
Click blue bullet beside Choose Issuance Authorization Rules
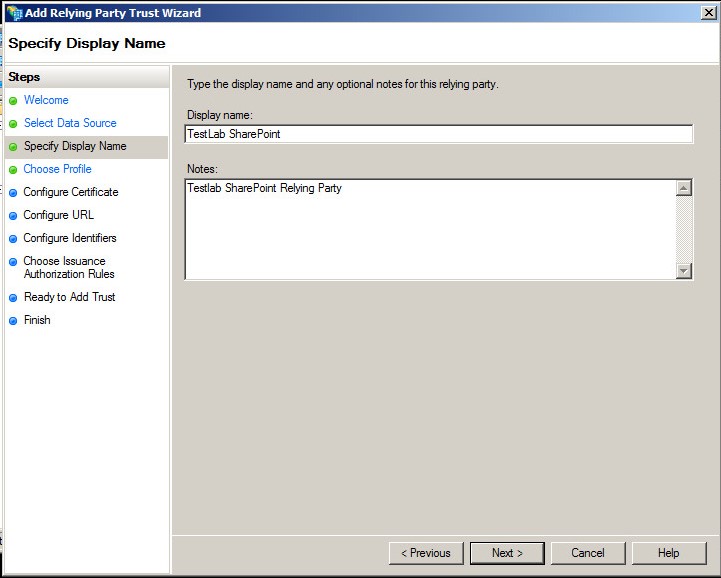tap(13, 262)
